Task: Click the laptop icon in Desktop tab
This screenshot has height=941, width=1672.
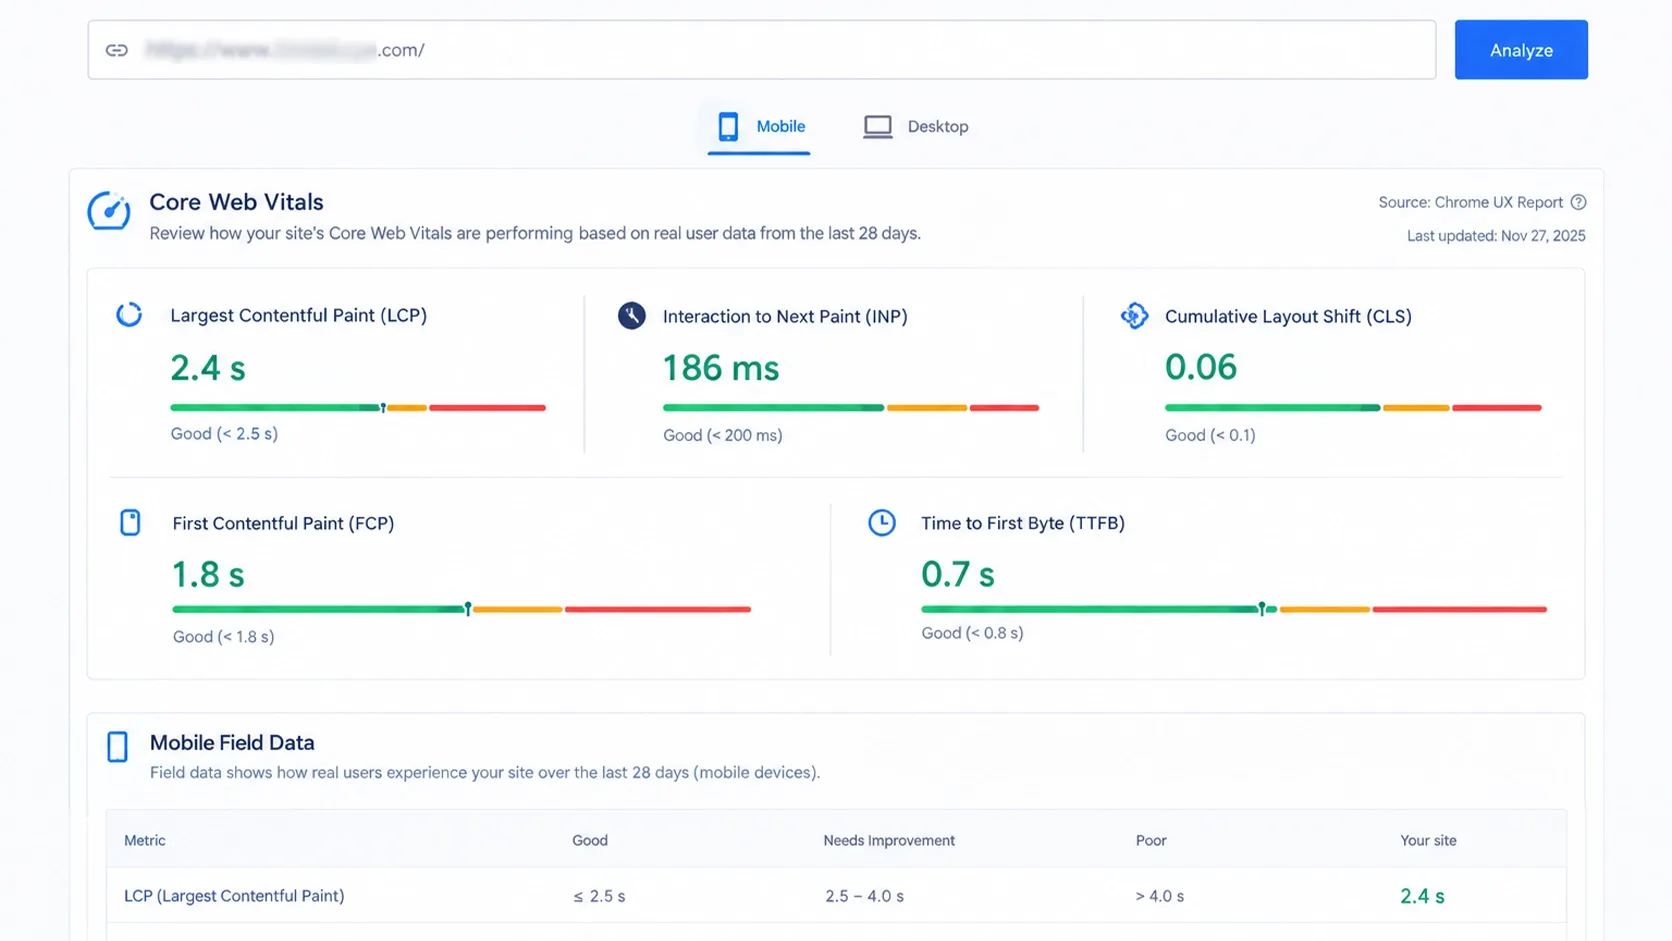Action: click(878, 127)
